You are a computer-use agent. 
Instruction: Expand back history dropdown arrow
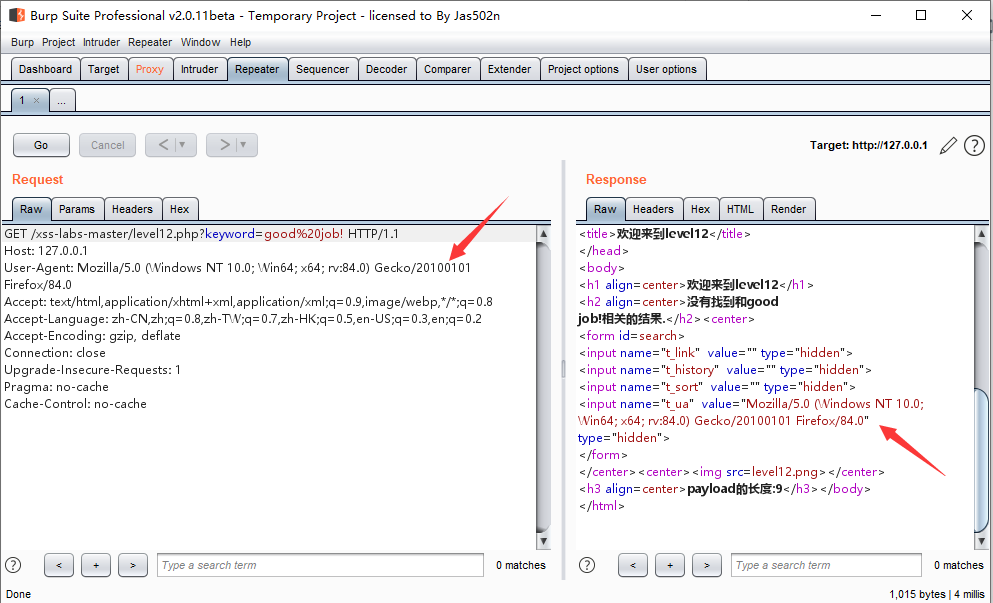click(182, 145)
